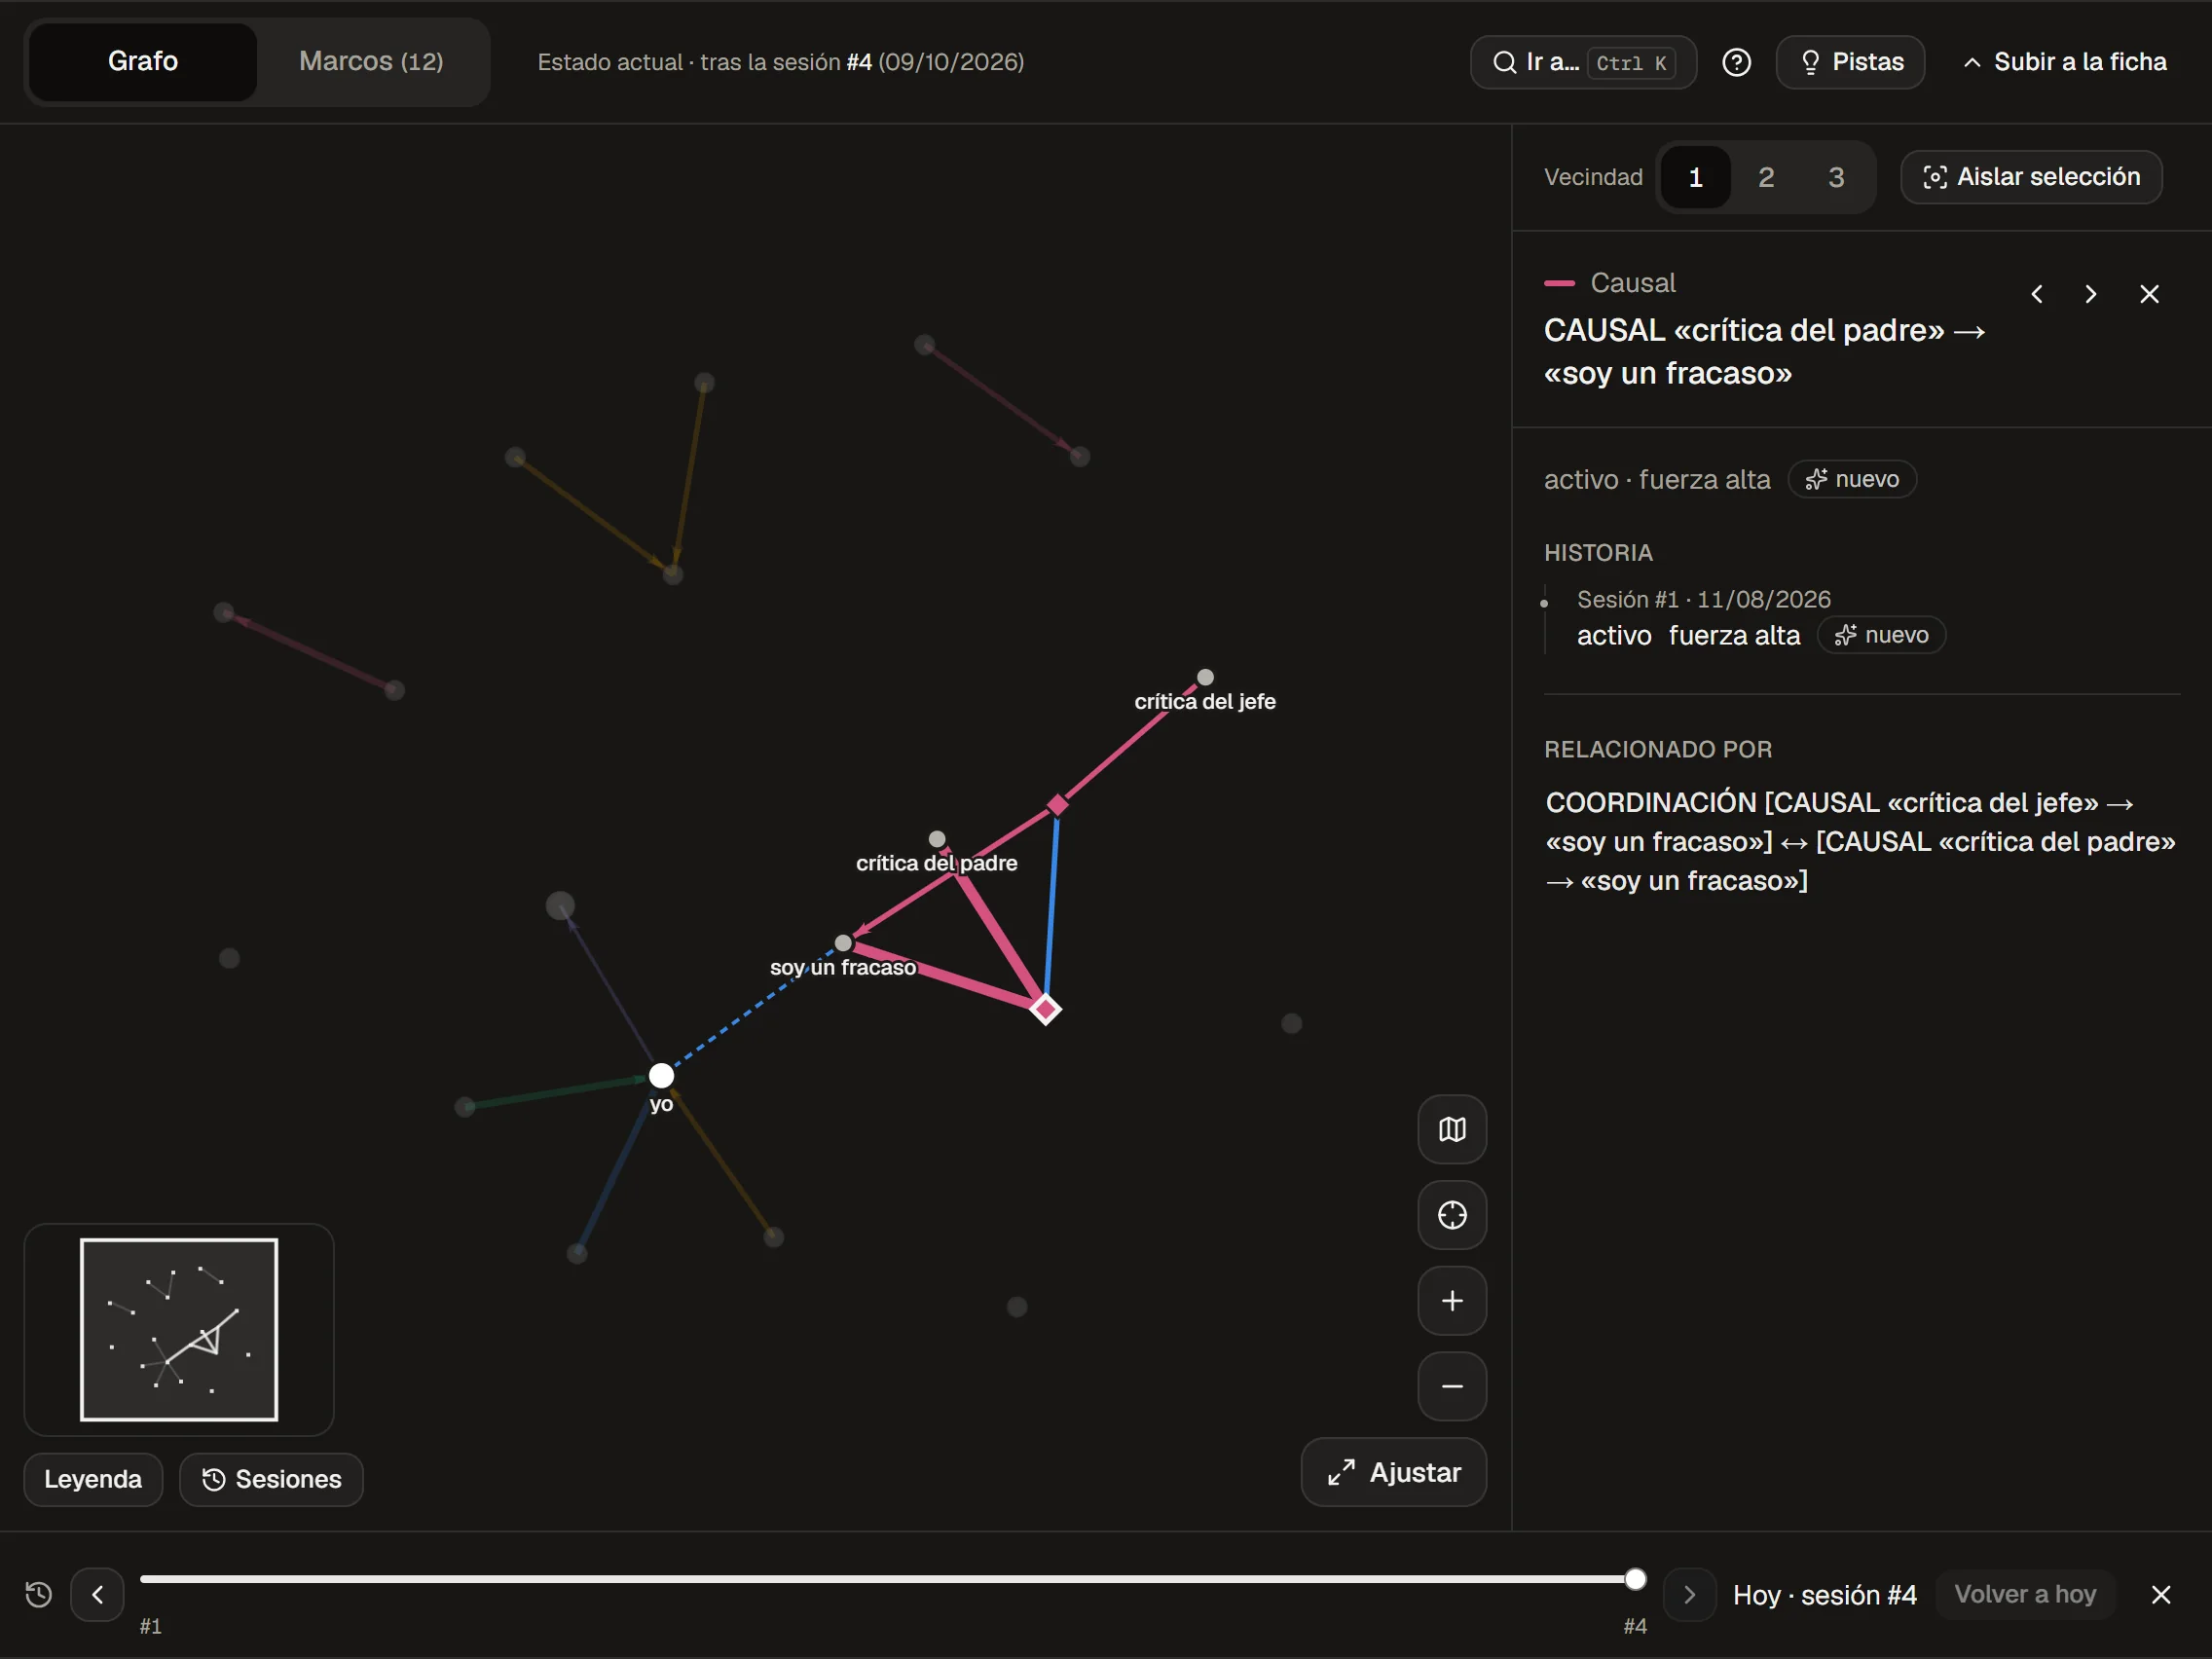The width and height of the screenshot is (2212, 1659).
Task: Set Vecindad to 1
Action: 1695,177
